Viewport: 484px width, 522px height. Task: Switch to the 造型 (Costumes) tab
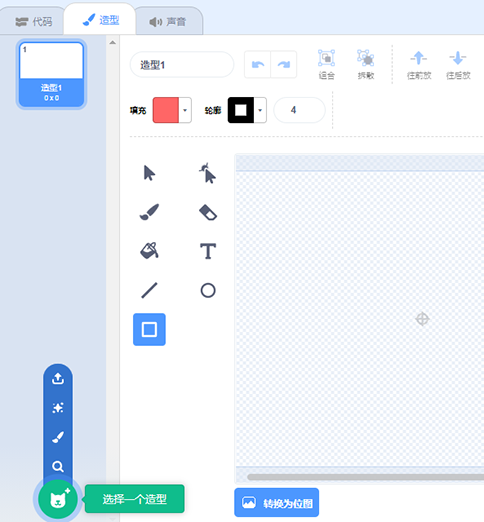point(100,20)
